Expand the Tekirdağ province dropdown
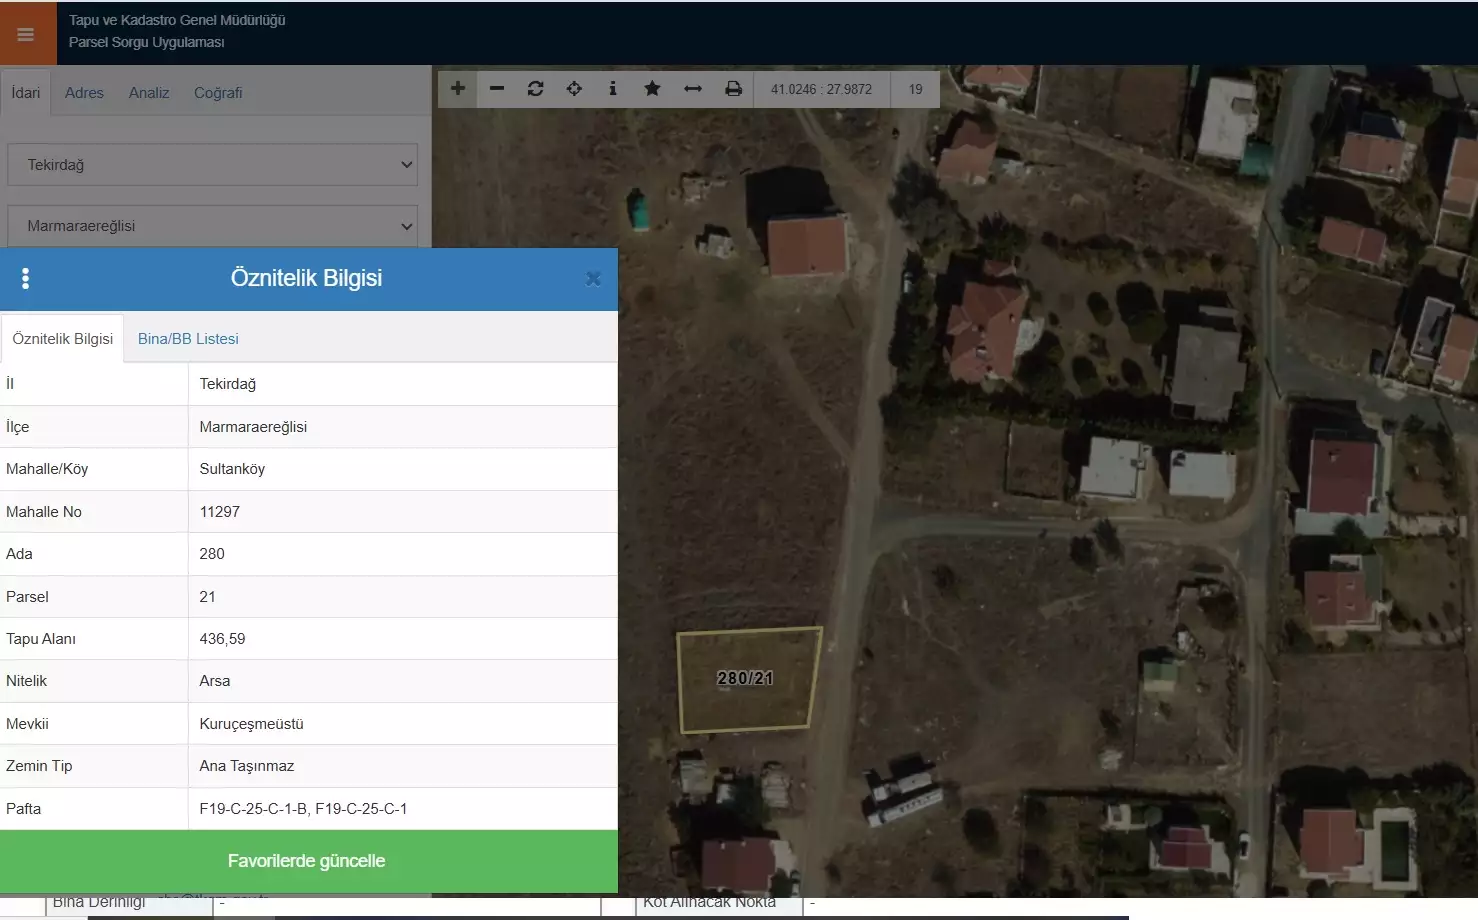 tap(212, 165)
